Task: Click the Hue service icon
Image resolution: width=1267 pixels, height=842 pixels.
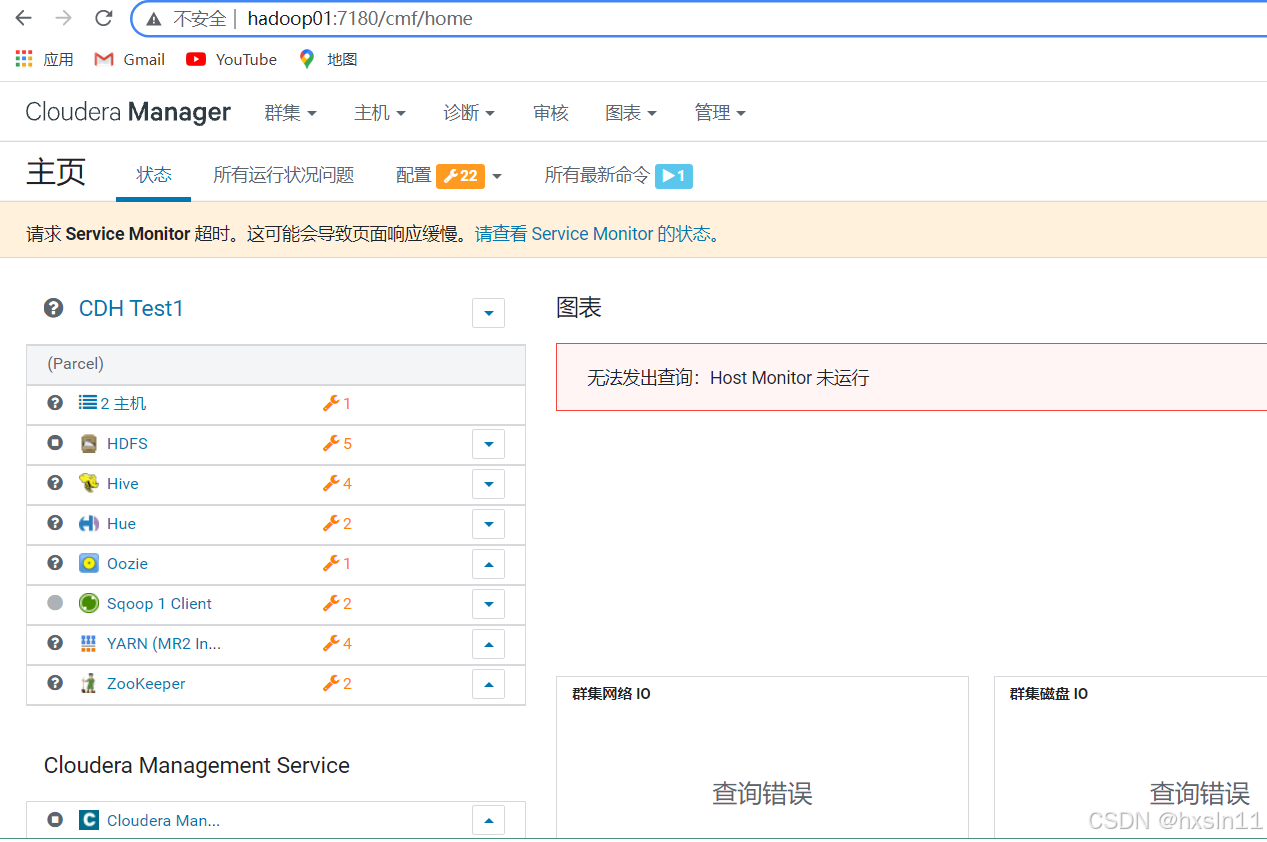Action: click(x=89, y=523)
